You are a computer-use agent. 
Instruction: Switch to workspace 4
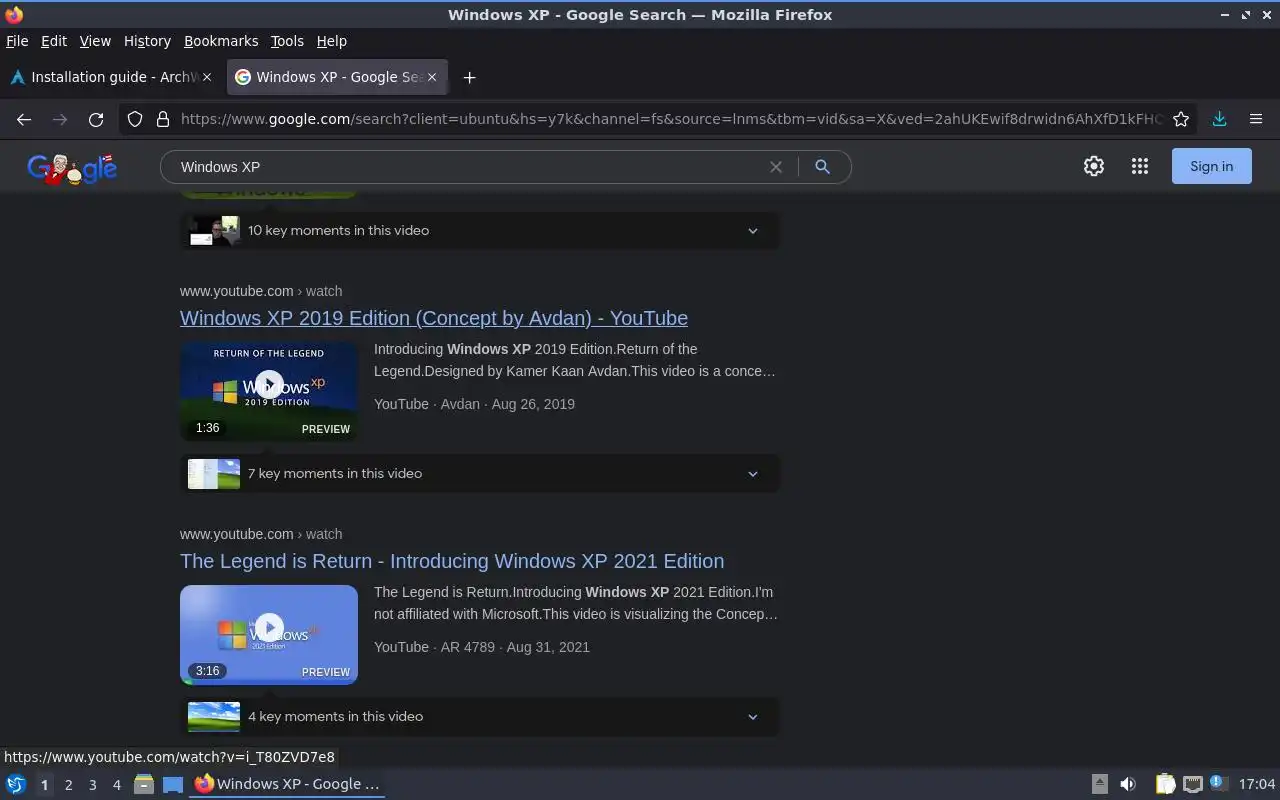click(x=116, y=785)
